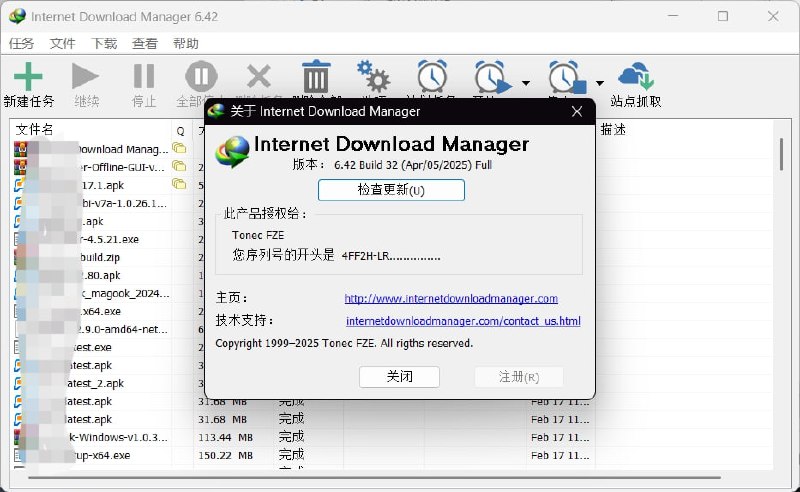
Task: Click the alarm clock scheduler icon
Action: (x=432, y=77)
